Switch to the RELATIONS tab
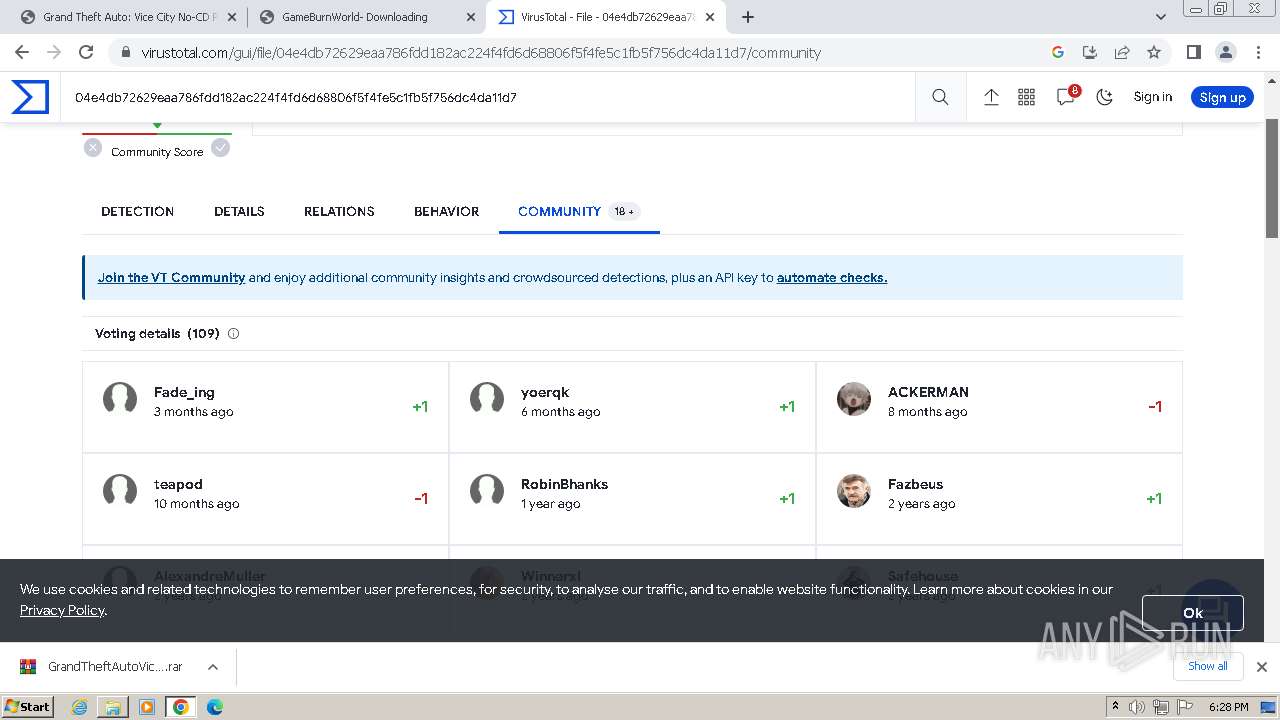 [339, 211]
